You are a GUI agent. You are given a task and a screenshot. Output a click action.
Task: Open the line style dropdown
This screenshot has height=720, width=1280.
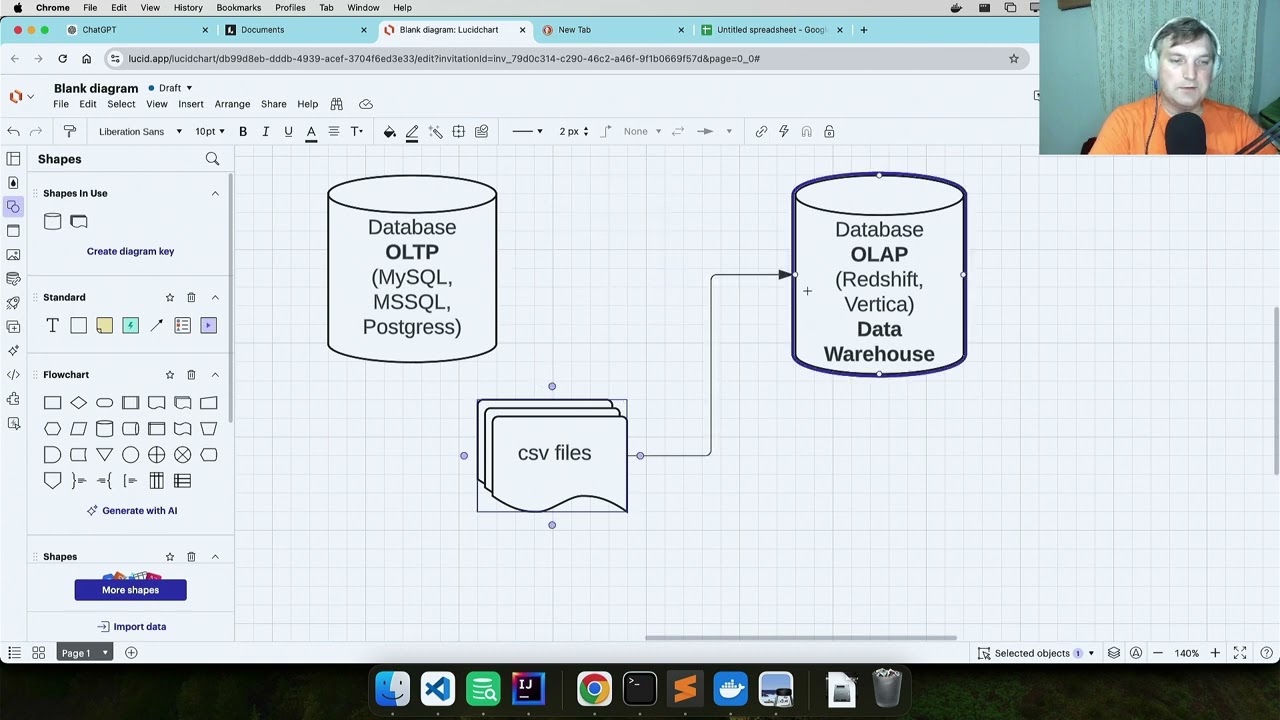[x=527, y=131]
